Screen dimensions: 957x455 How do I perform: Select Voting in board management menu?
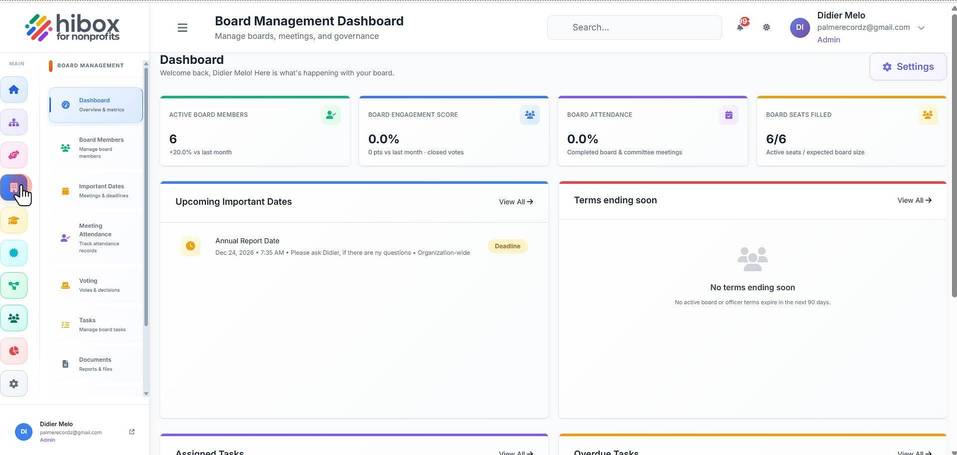click(95, 285)
